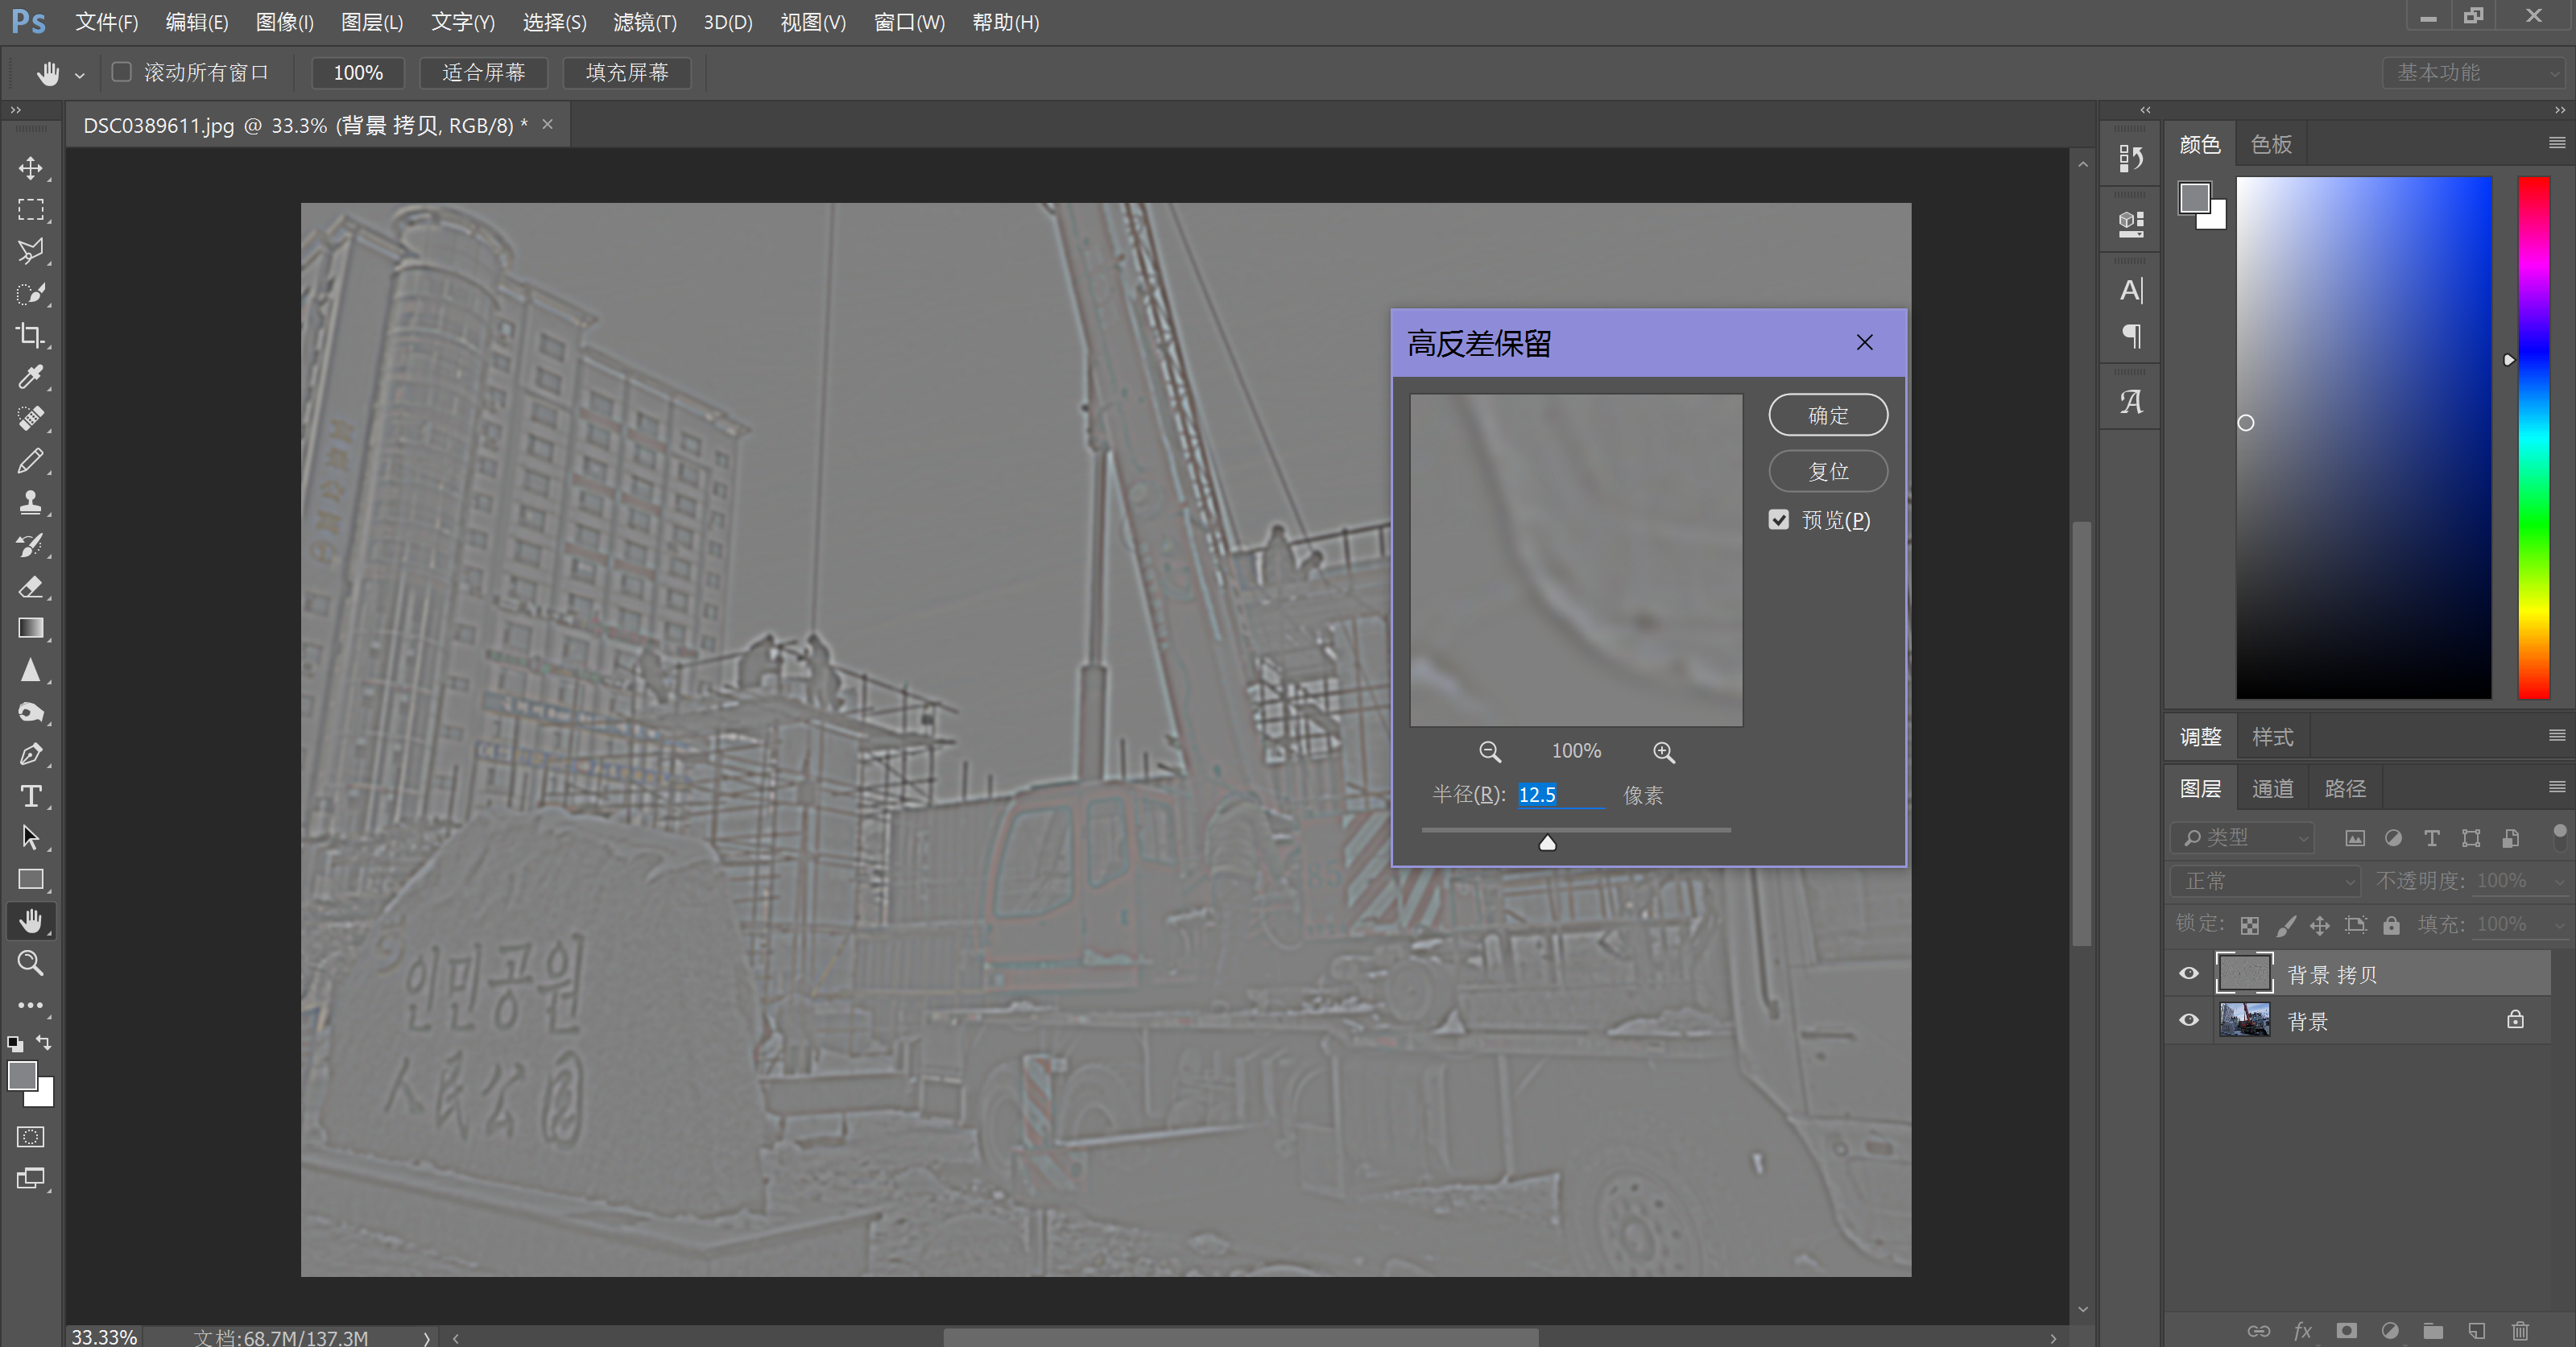Viewport: 2576px width, 1347px height.
Task: Click the 复位 button
Action: (x=1827, y=471)
